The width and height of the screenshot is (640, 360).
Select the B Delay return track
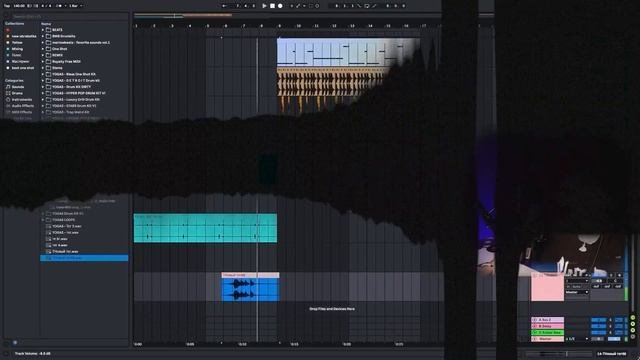[x=547, y=326]
